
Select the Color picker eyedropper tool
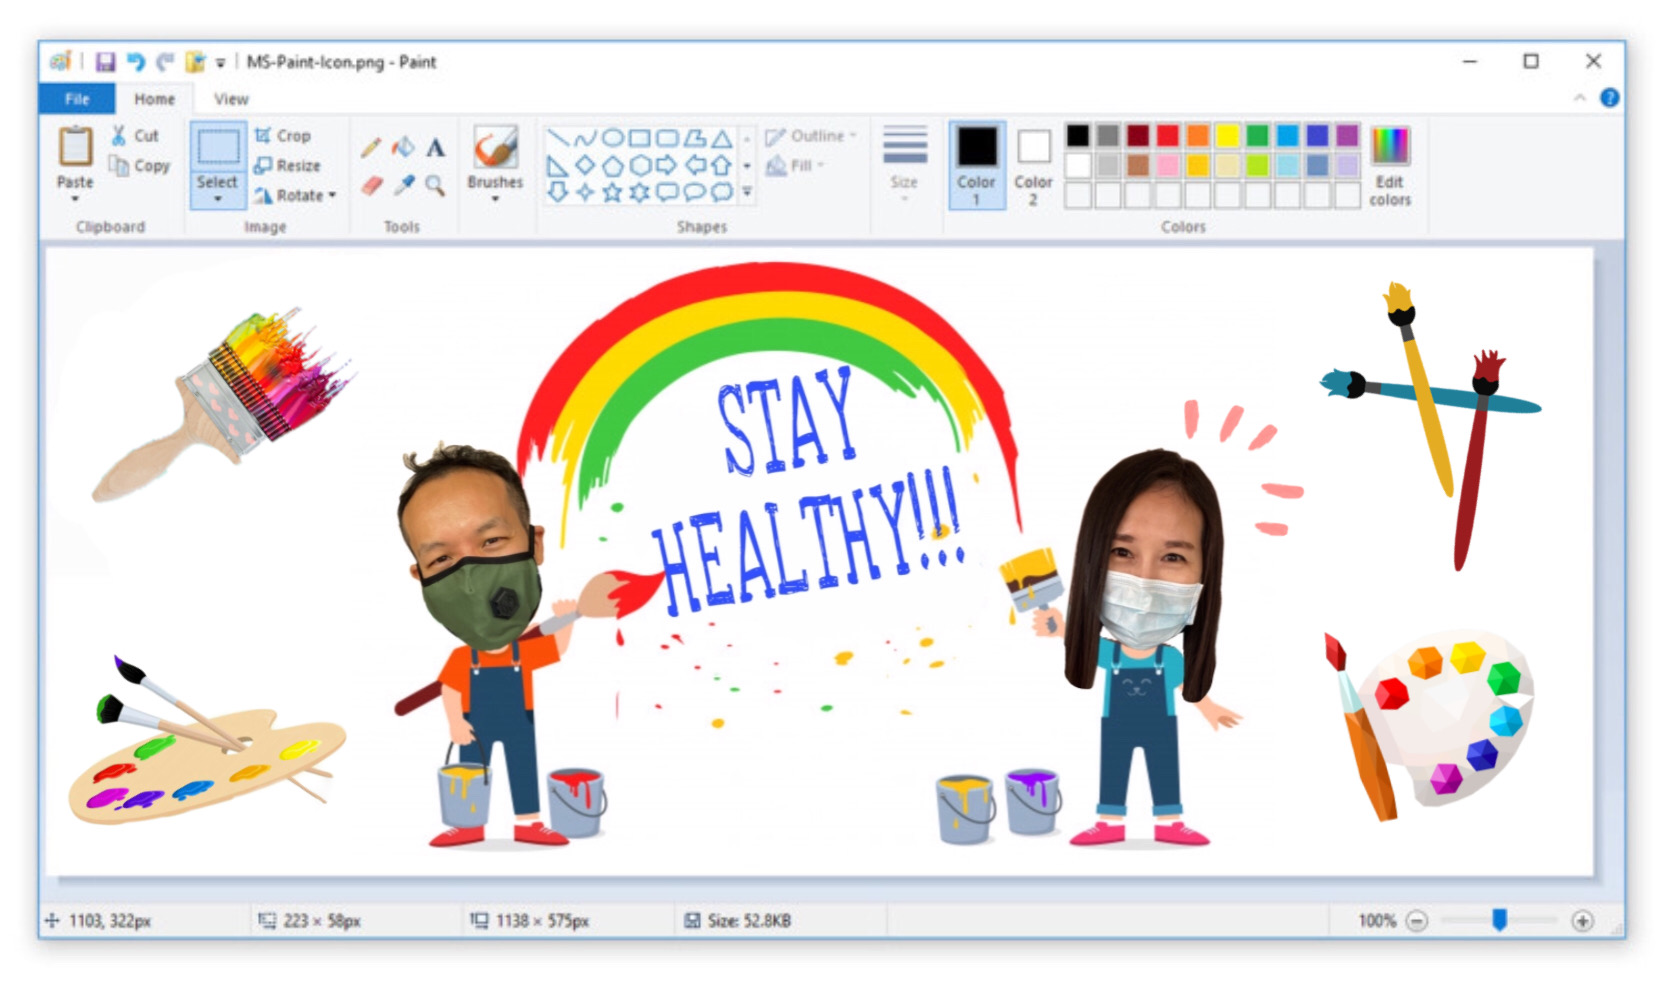pyautogui.click(x=403, y=185)
